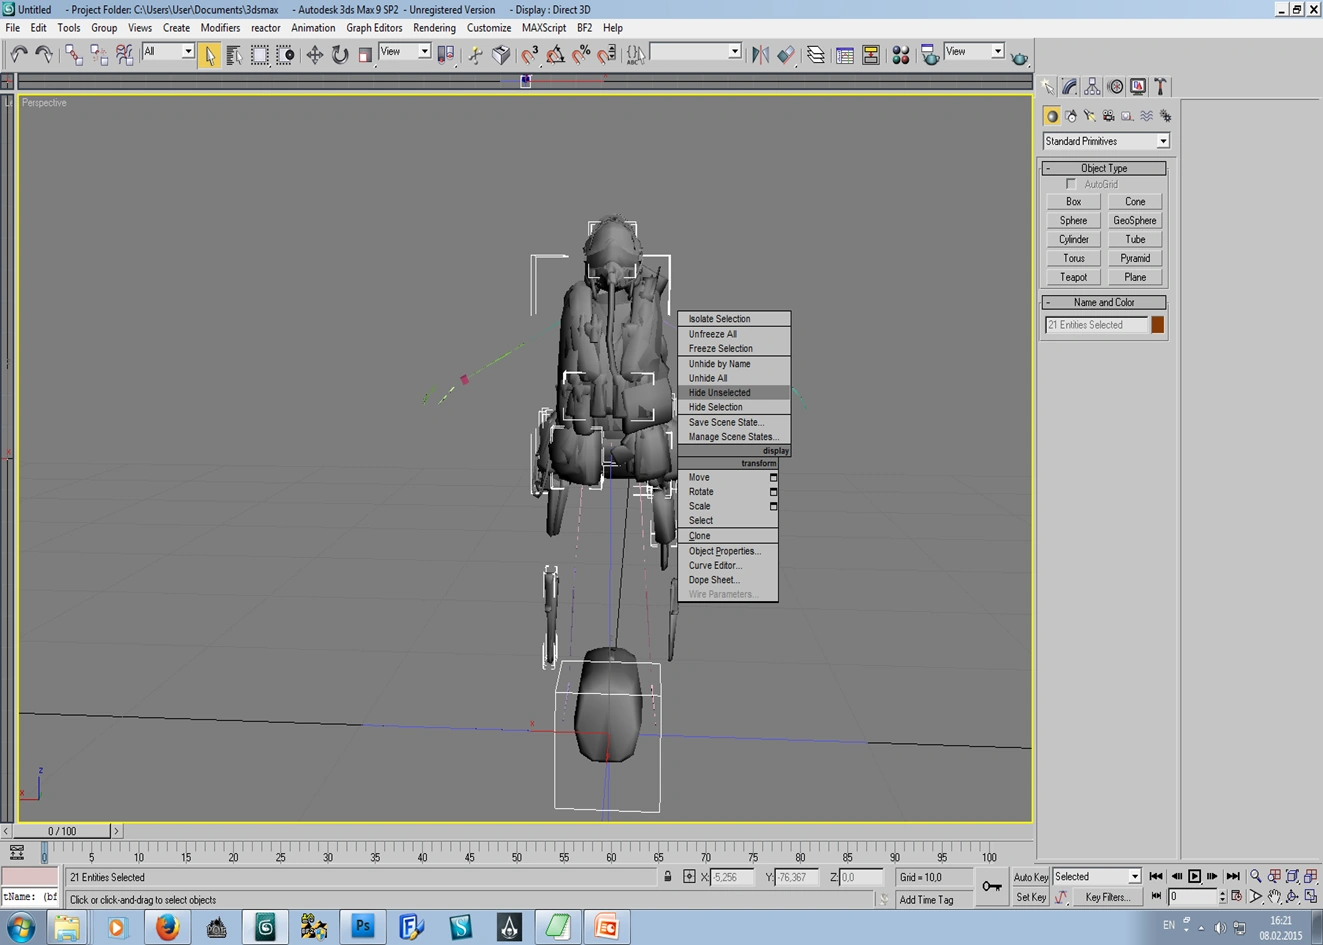Screen dimensions: 1323x945
Task: Click the object color swatch
Action: (x=1157, y=325)
